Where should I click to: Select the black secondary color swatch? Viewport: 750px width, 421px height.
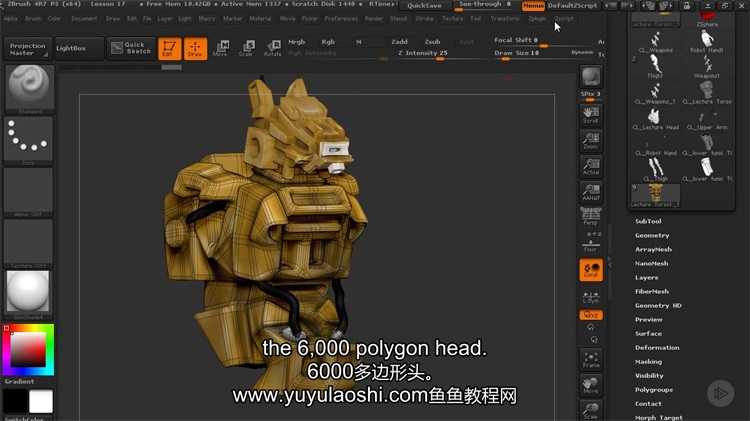point(15,401)
